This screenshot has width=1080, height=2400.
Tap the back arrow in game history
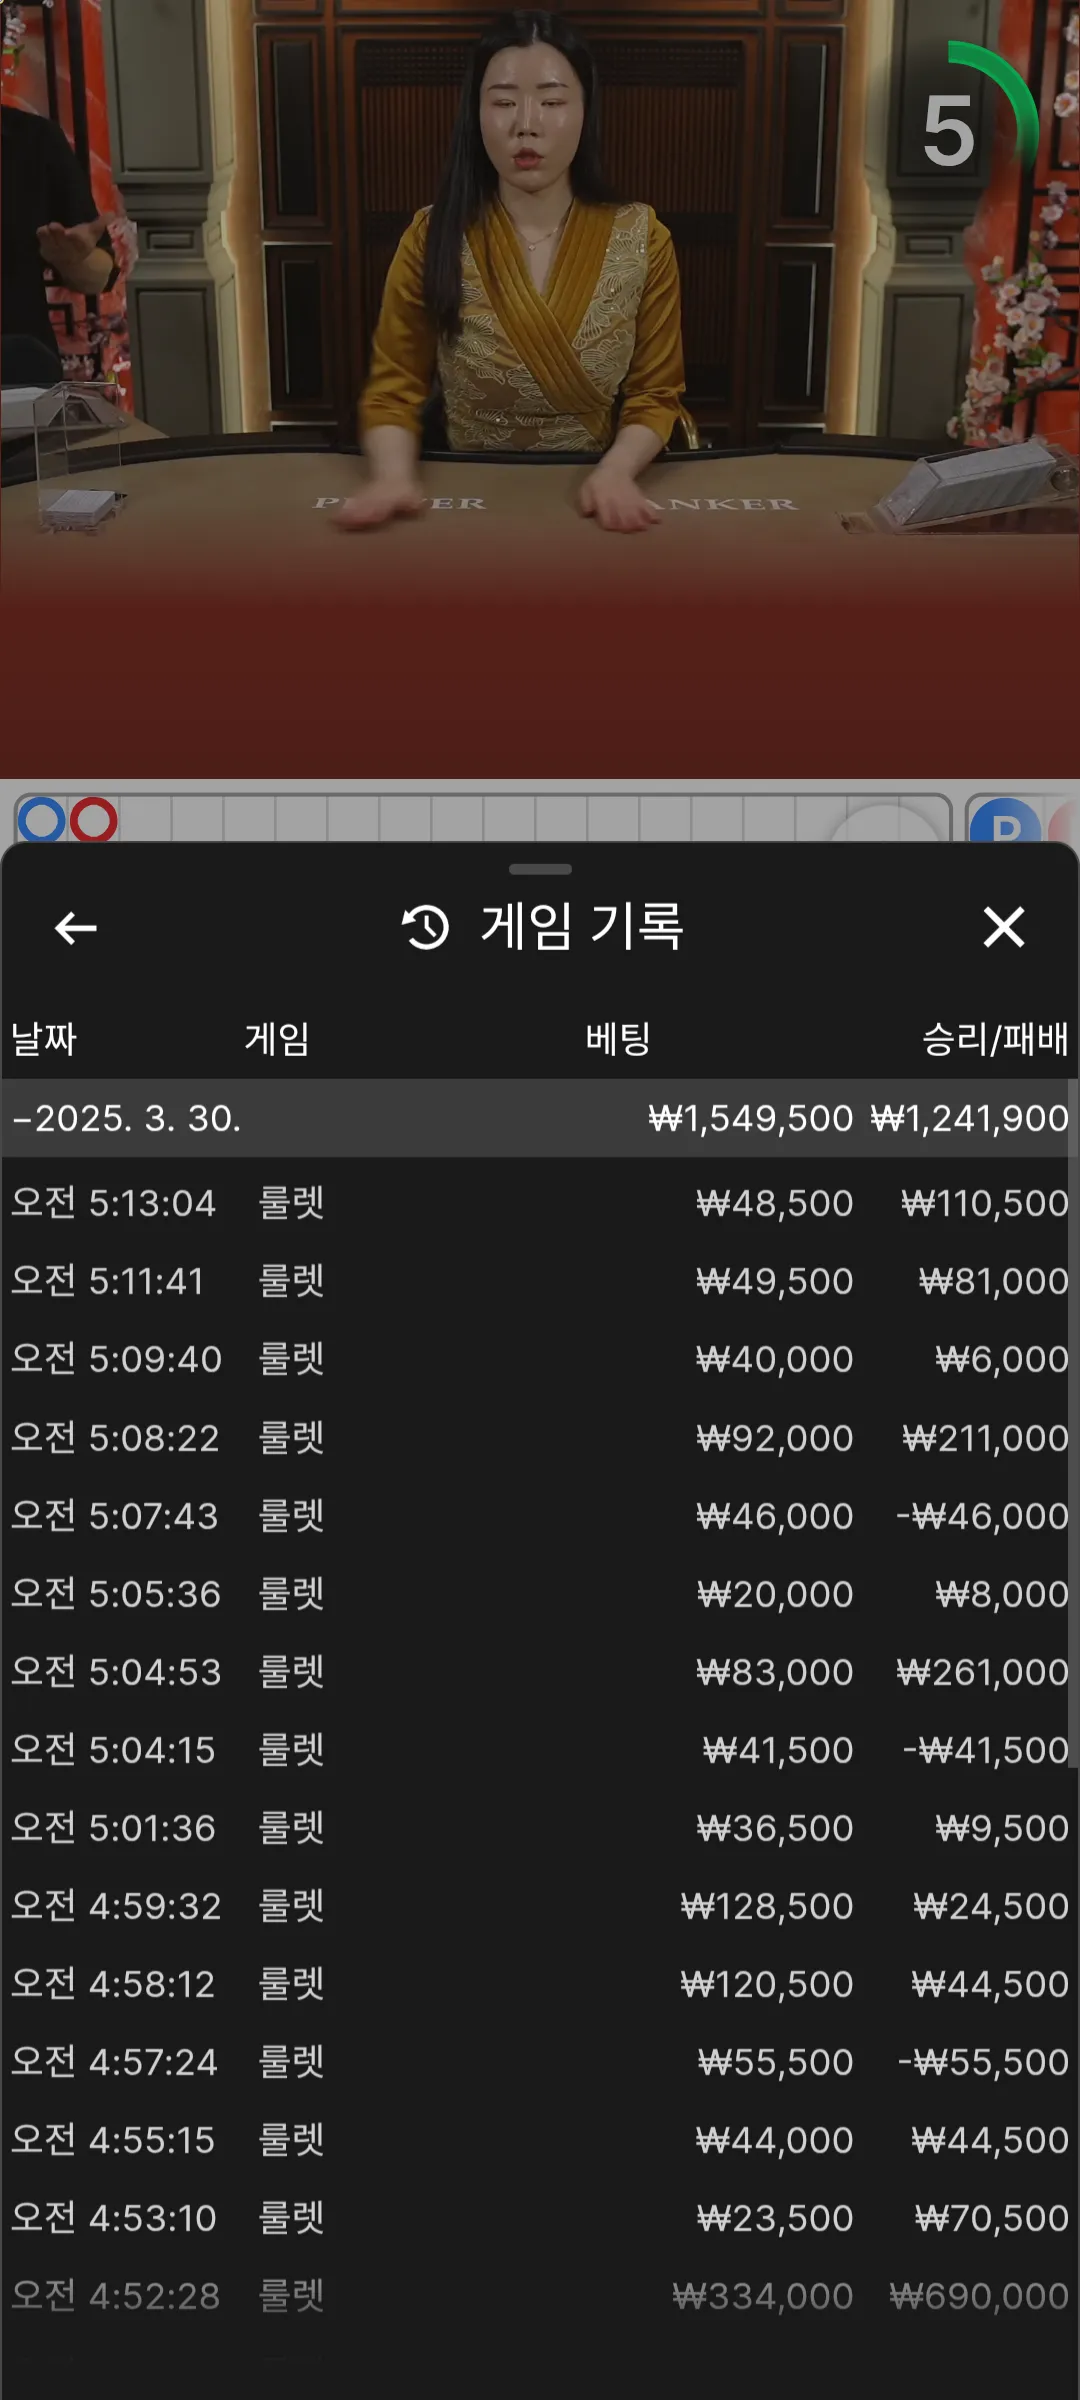(76, 928)
